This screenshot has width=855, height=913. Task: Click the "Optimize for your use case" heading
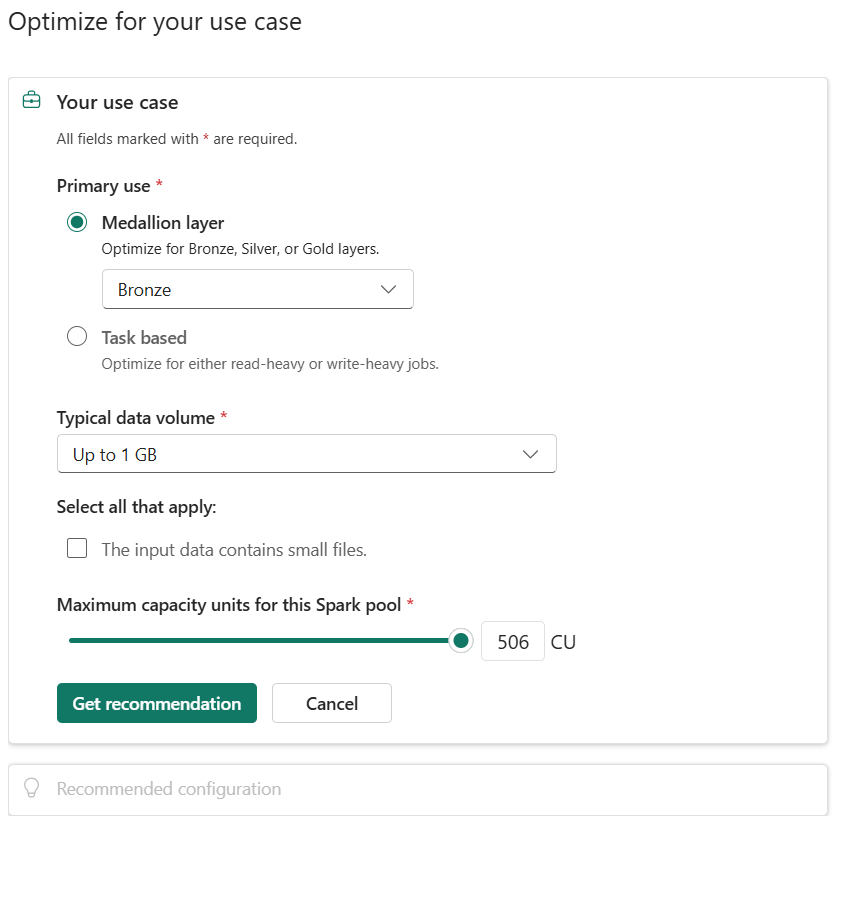point(154,21)
